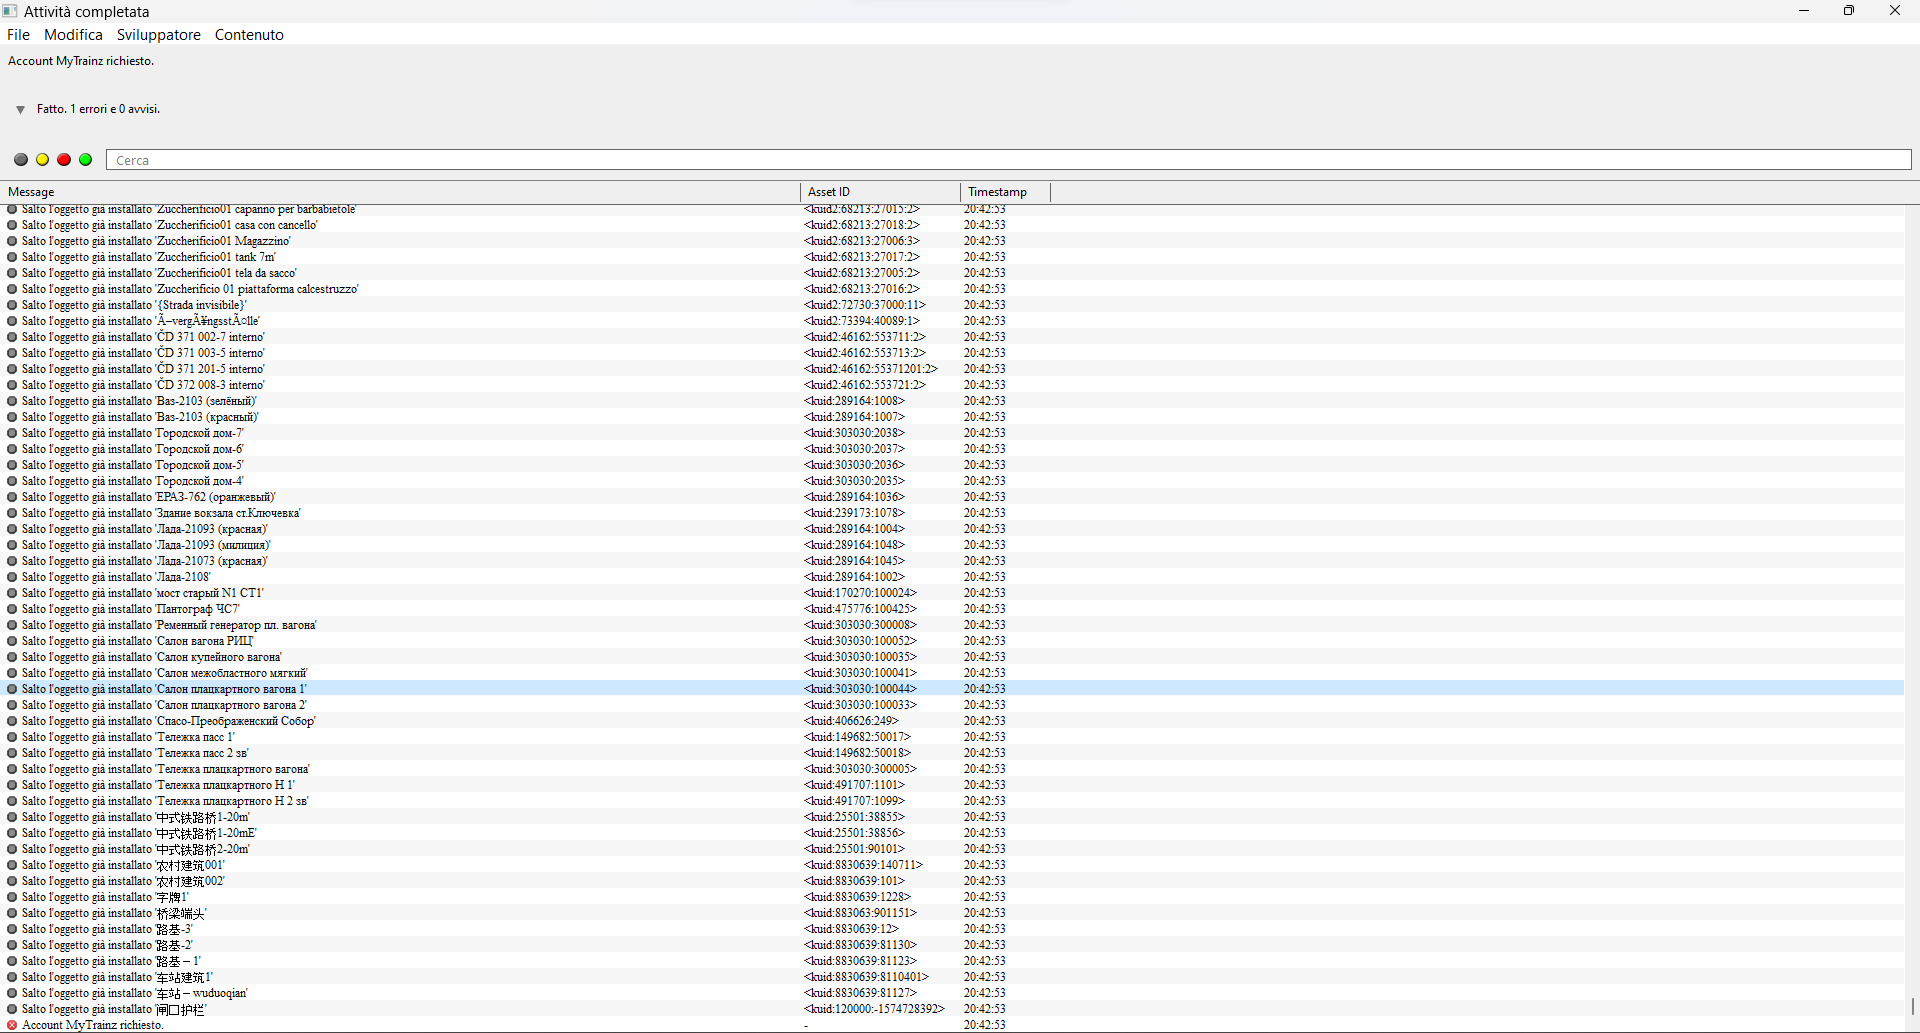1920x1033 pixels.
Task: Click the gray icon beside '桥梁端头' row
Action: click(12, 913)
